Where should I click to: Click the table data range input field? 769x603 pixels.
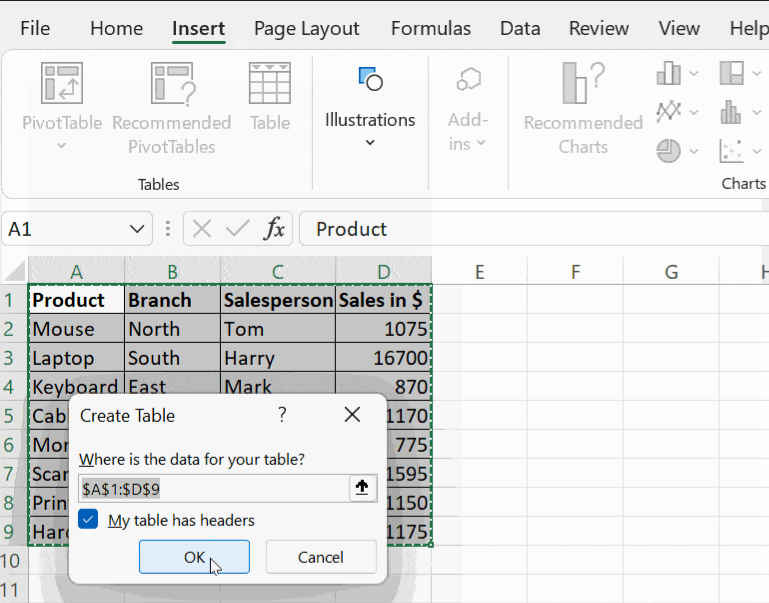(x=212, y=488)
